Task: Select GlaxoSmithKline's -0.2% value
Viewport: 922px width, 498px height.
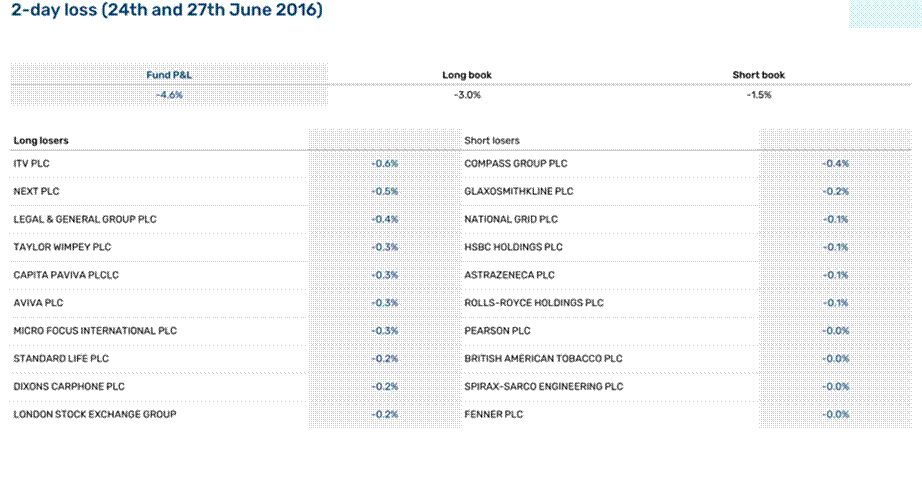Action: click(836, 191)
